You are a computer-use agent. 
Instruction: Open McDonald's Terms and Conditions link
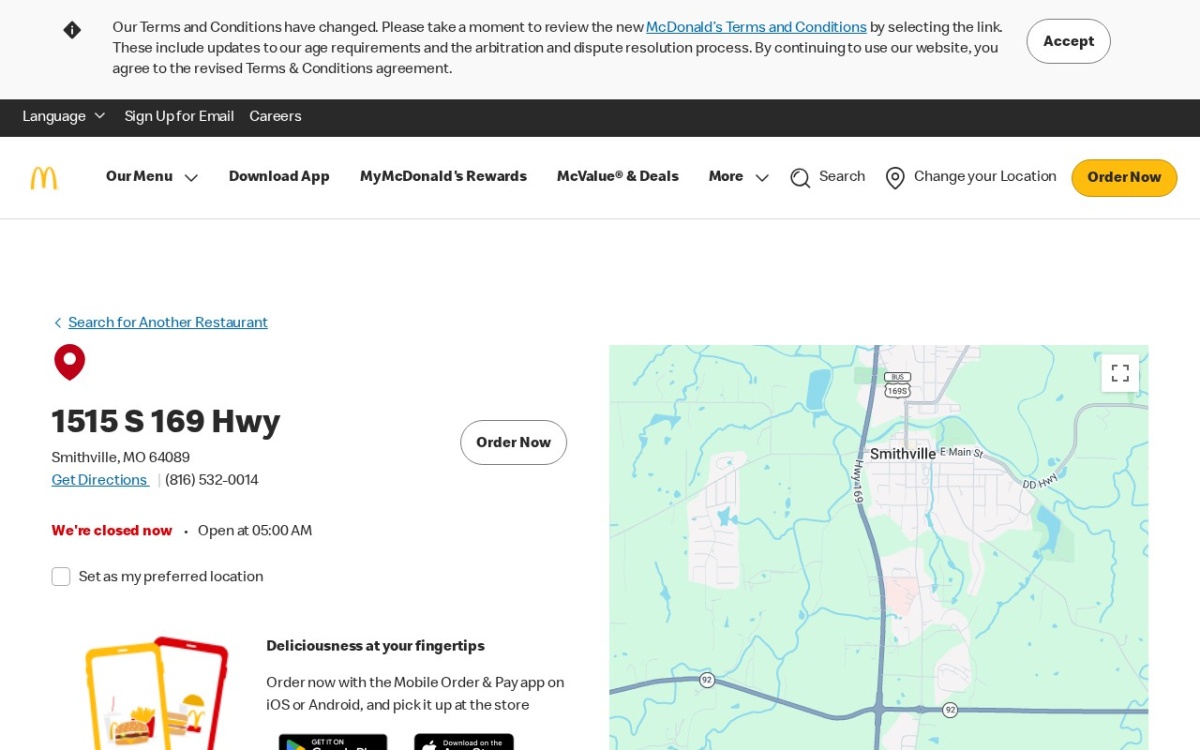[756, 28]
